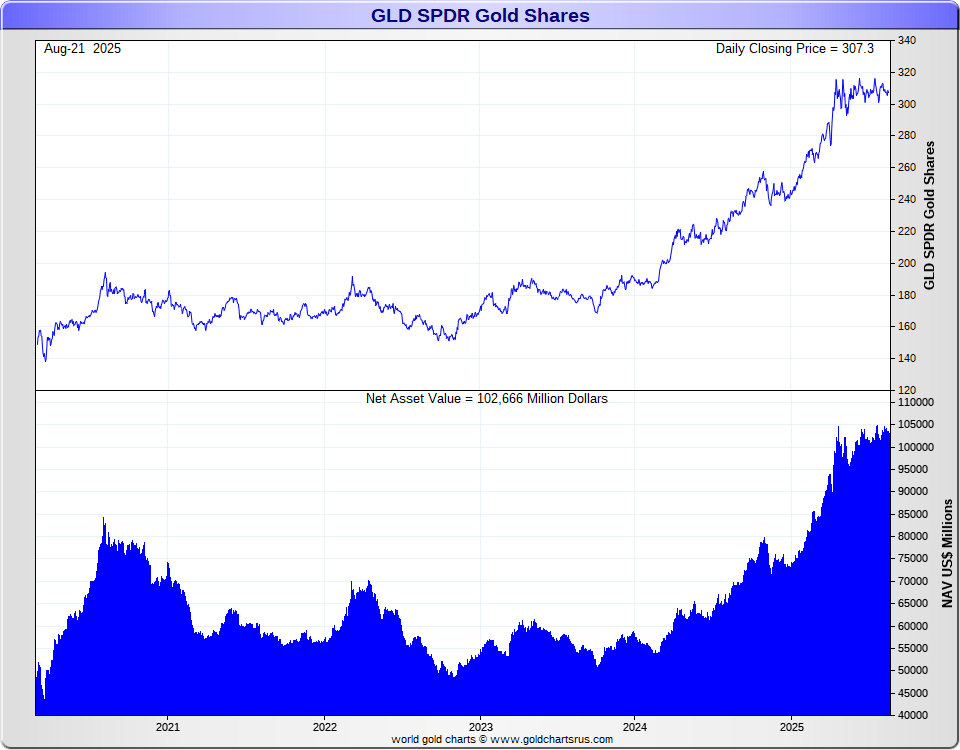Click the 'GLD SPDR Gold Shares' chart title
This screenshot has height=750, width=960.
pos(480,15)
